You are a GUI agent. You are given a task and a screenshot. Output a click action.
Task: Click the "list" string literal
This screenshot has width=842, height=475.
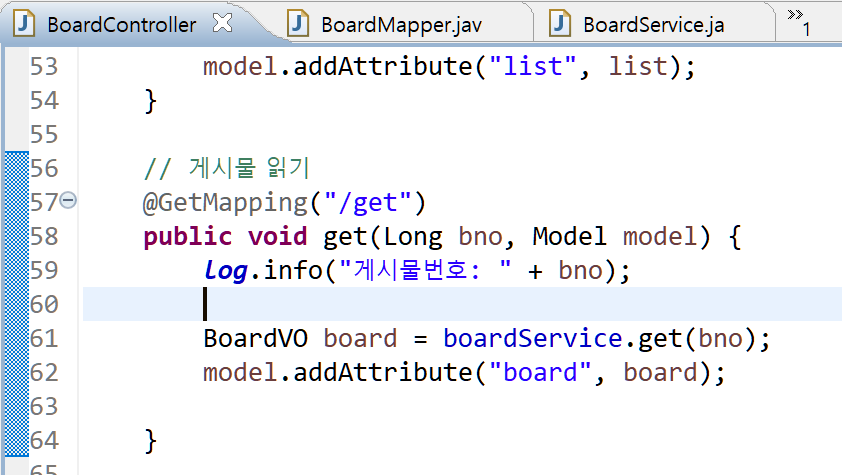tap(532, 67)
